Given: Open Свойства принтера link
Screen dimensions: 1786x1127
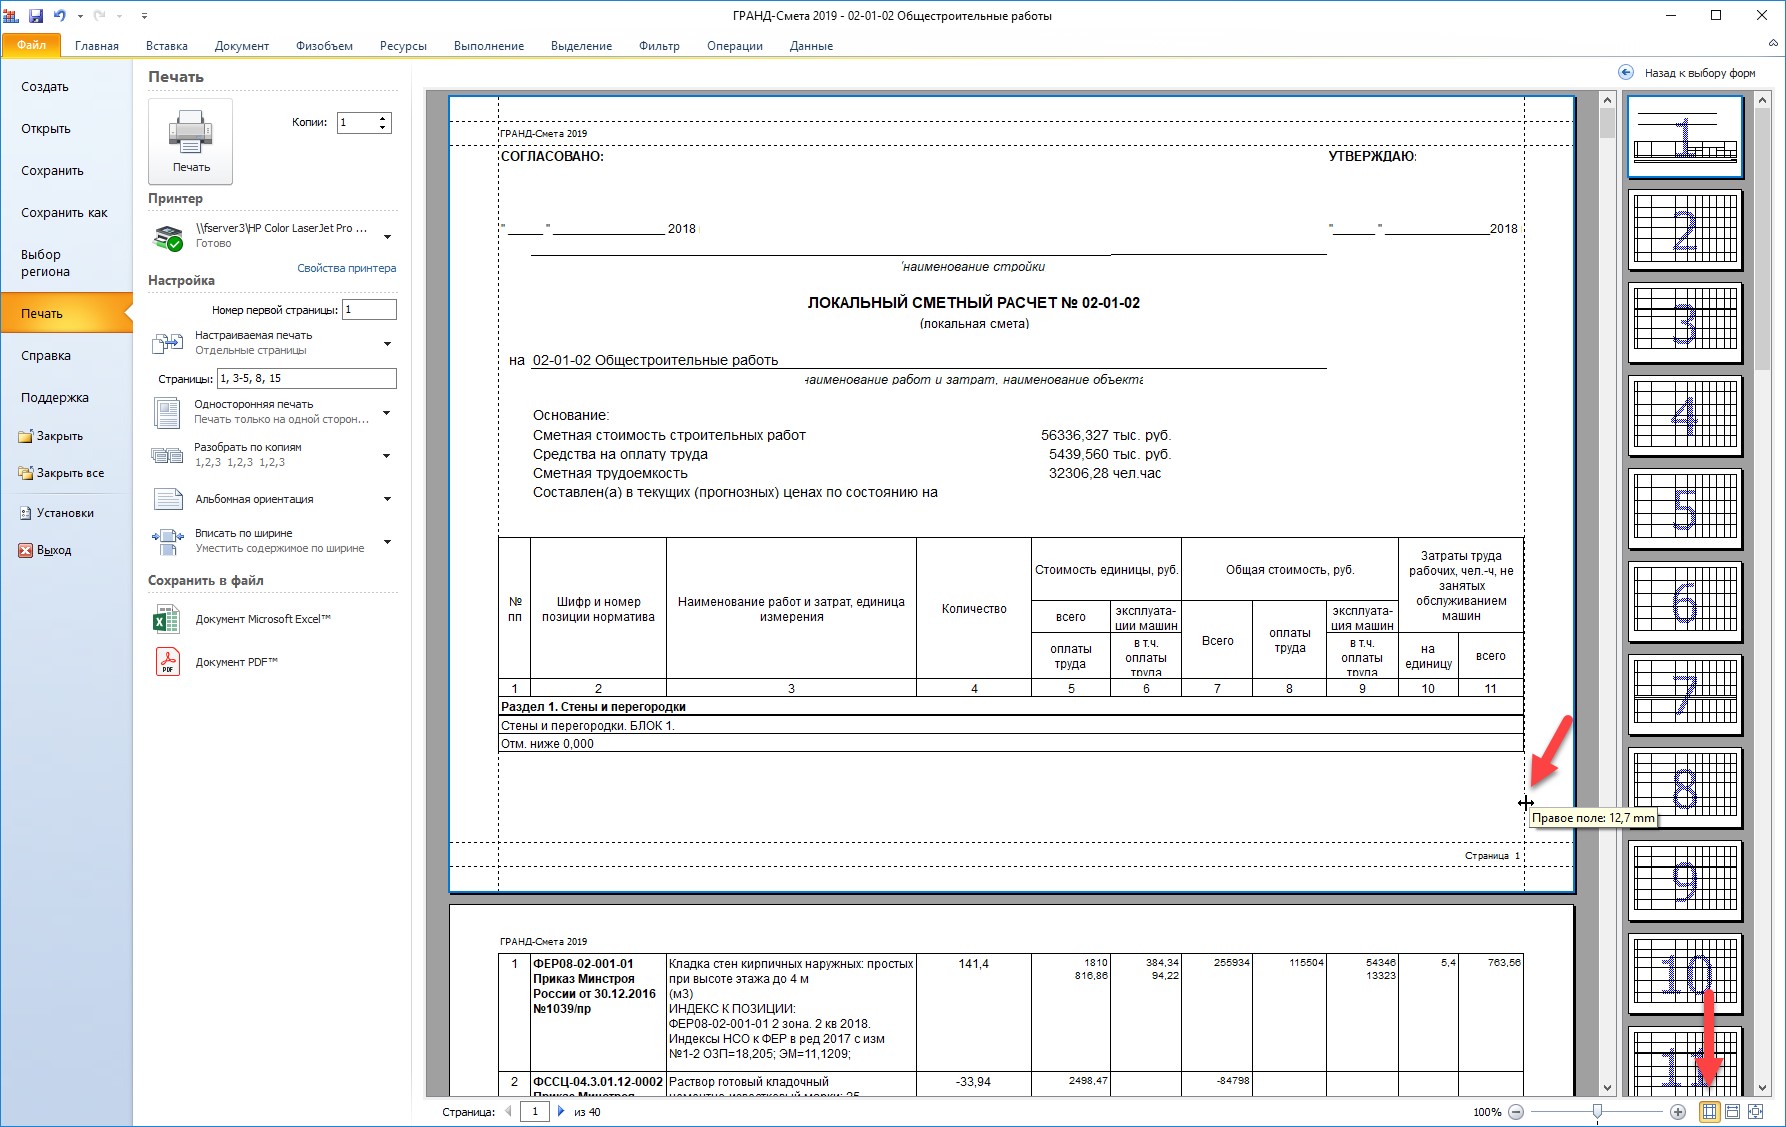Looking at the screenshot, I should point(346,268).
